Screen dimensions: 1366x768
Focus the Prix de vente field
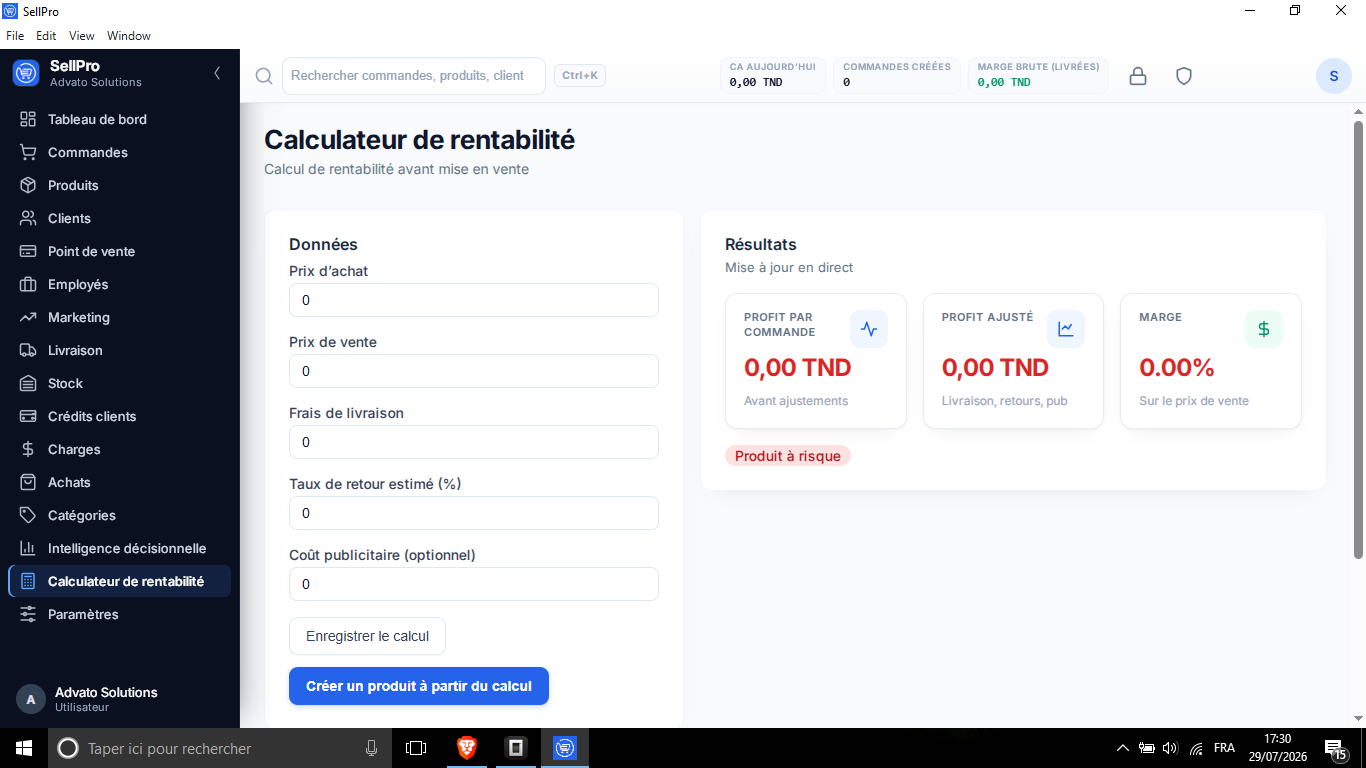[474, 371]
